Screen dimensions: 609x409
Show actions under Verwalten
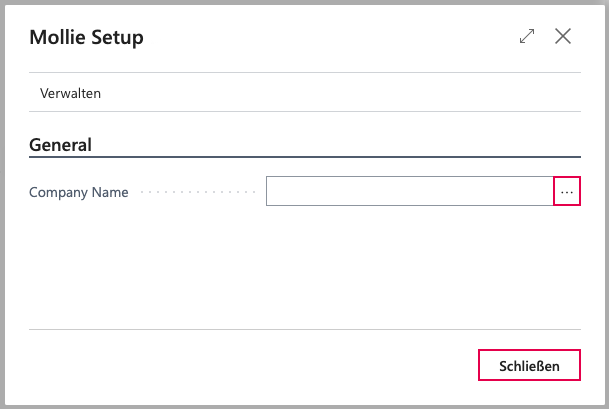(70, 93)
